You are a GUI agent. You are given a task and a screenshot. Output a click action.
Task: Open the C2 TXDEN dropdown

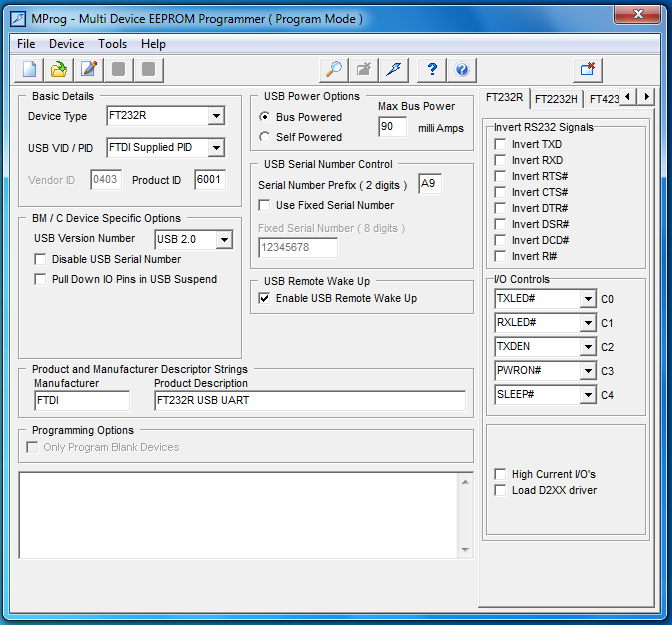(x=588, y=347)
